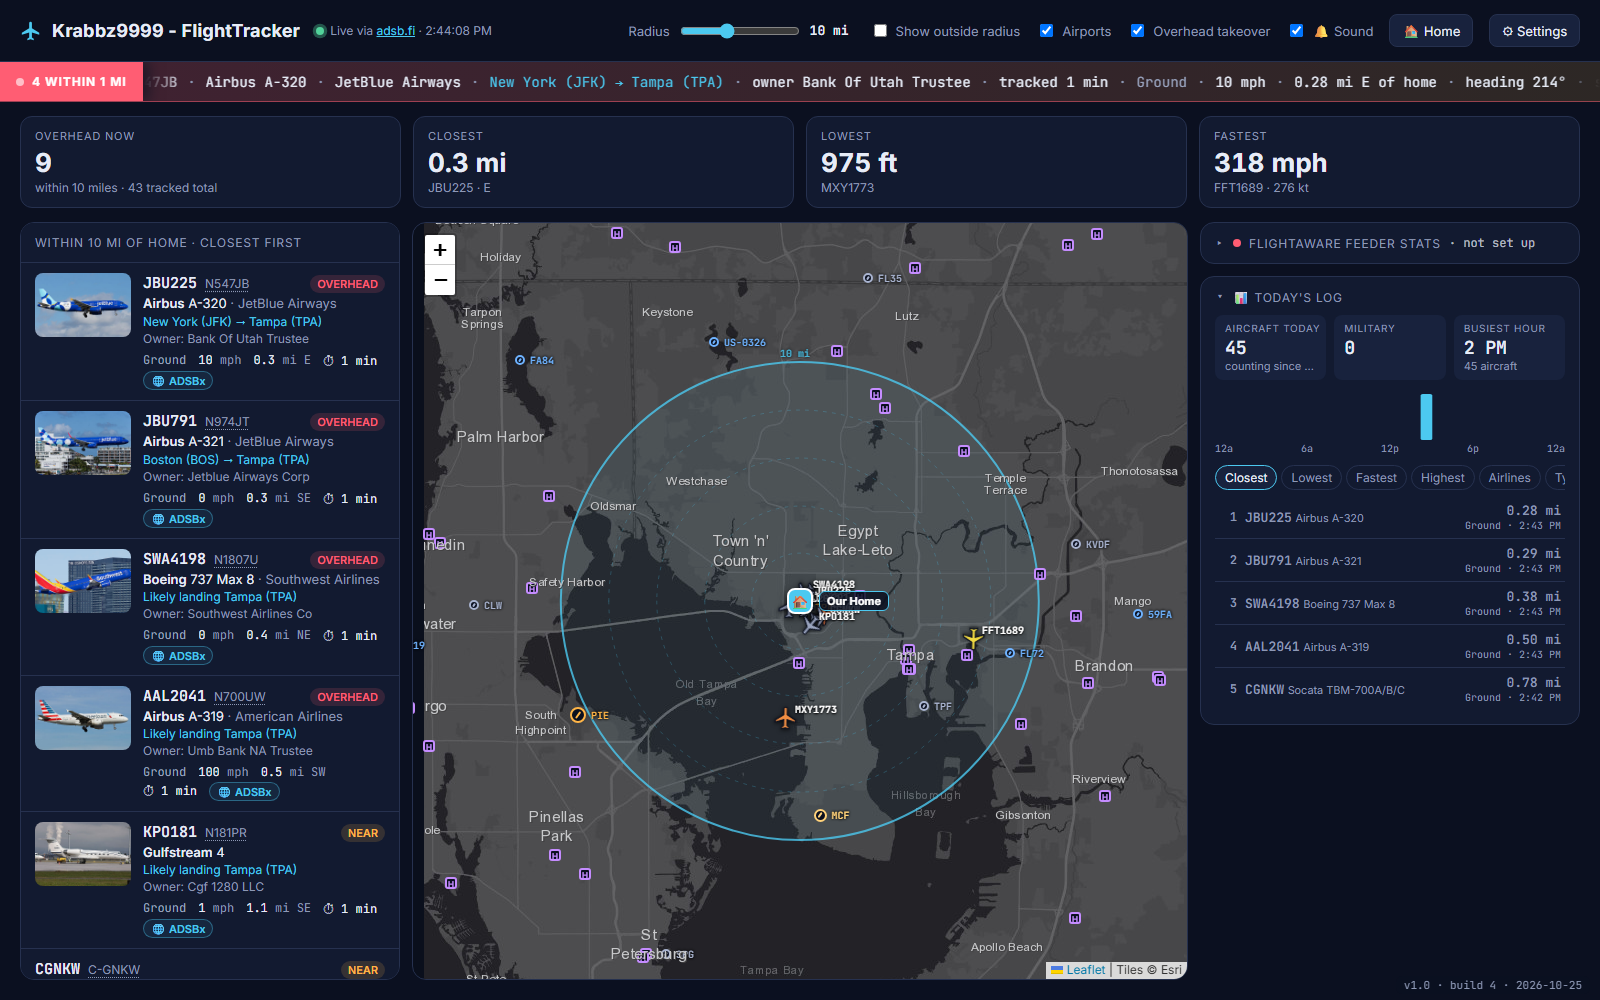This screenshot has width=1600, height=1000.
Task: Click the CLW airport marker
Action: [x=474, y=605]
